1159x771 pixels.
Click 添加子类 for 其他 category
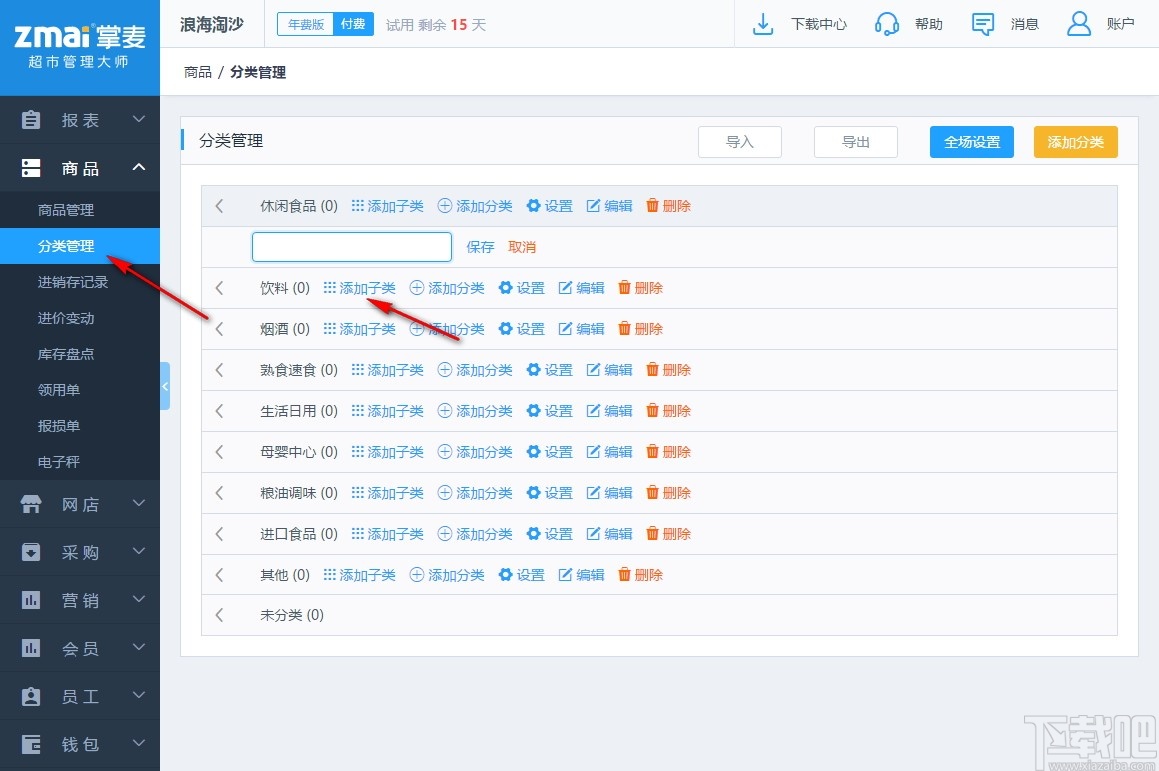coord(359,574)
